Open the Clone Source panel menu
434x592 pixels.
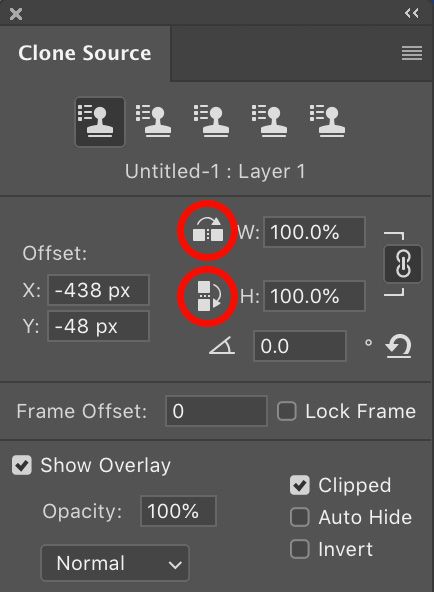click(x=412, y=53)
